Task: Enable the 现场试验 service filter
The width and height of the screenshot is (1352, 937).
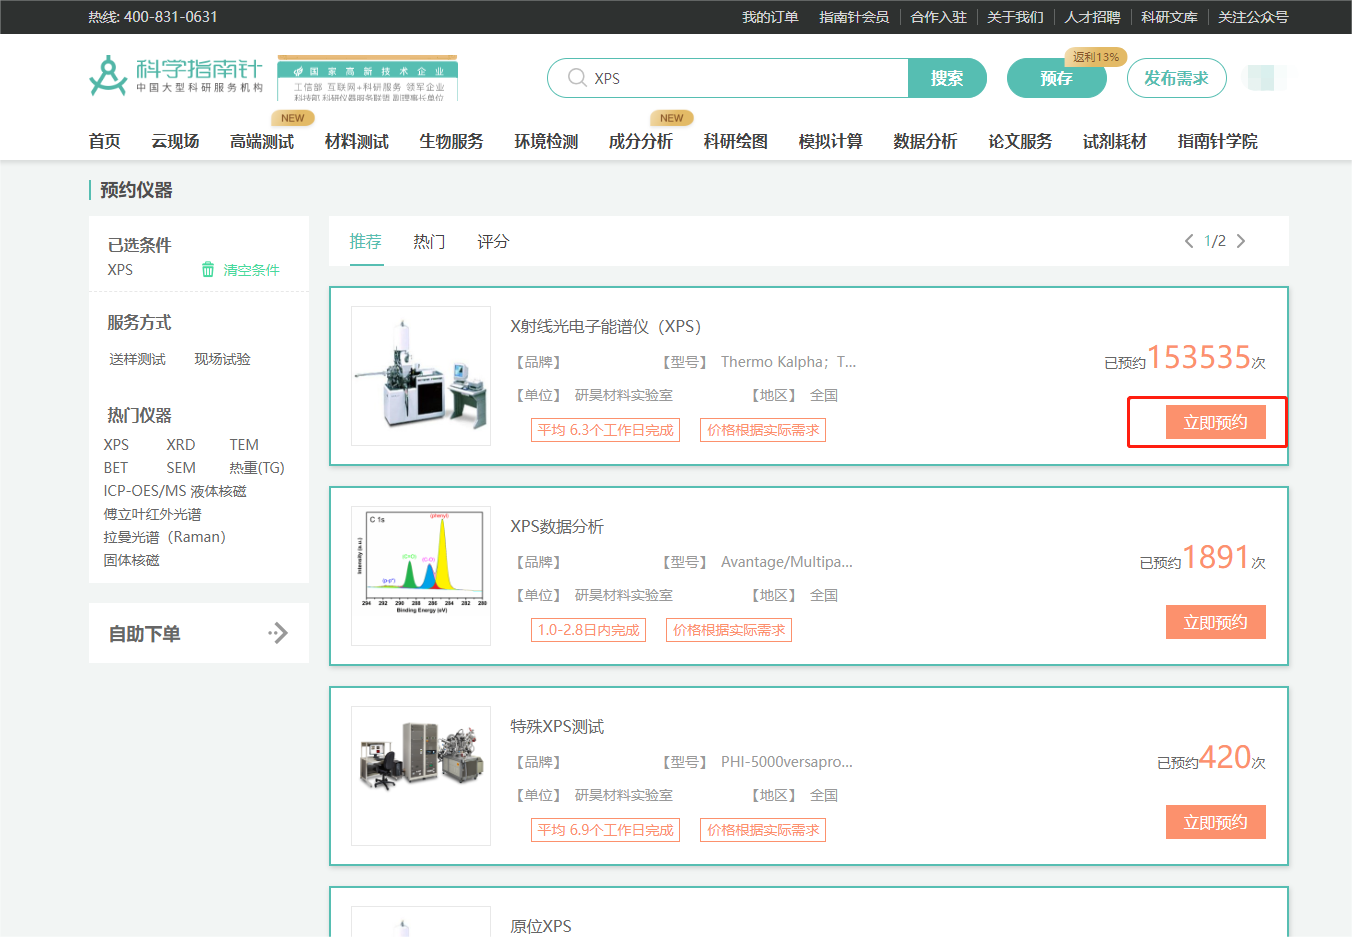Action: 220,358
